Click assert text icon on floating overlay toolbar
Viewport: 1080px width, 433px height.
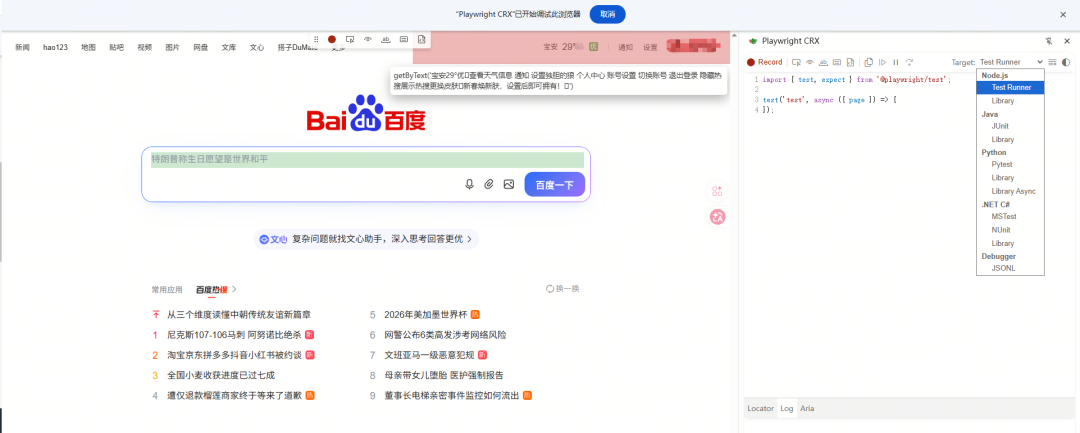[386, 40]
